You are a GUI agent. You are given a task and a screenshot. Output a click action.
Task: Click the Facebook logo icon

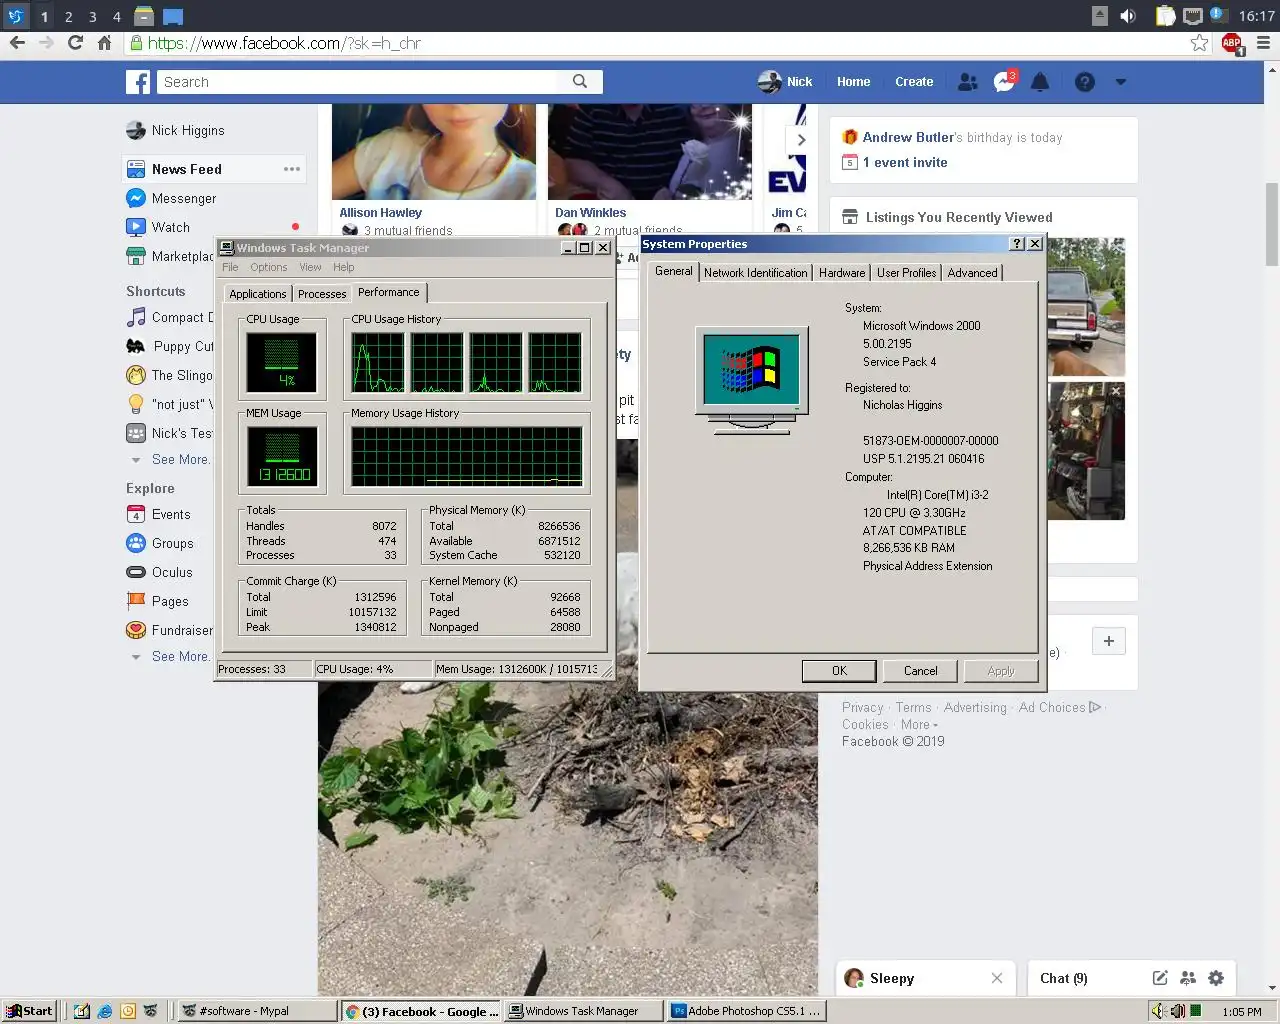[138, 82]
